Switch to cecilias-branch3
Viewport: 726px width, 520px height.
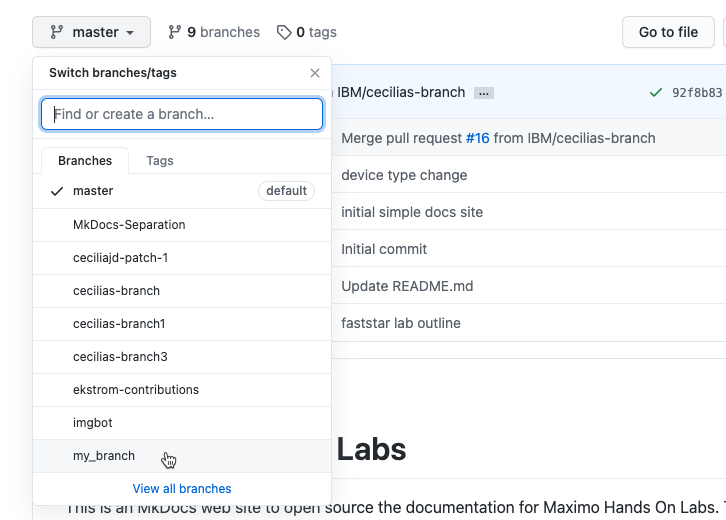tap(182, 357)
